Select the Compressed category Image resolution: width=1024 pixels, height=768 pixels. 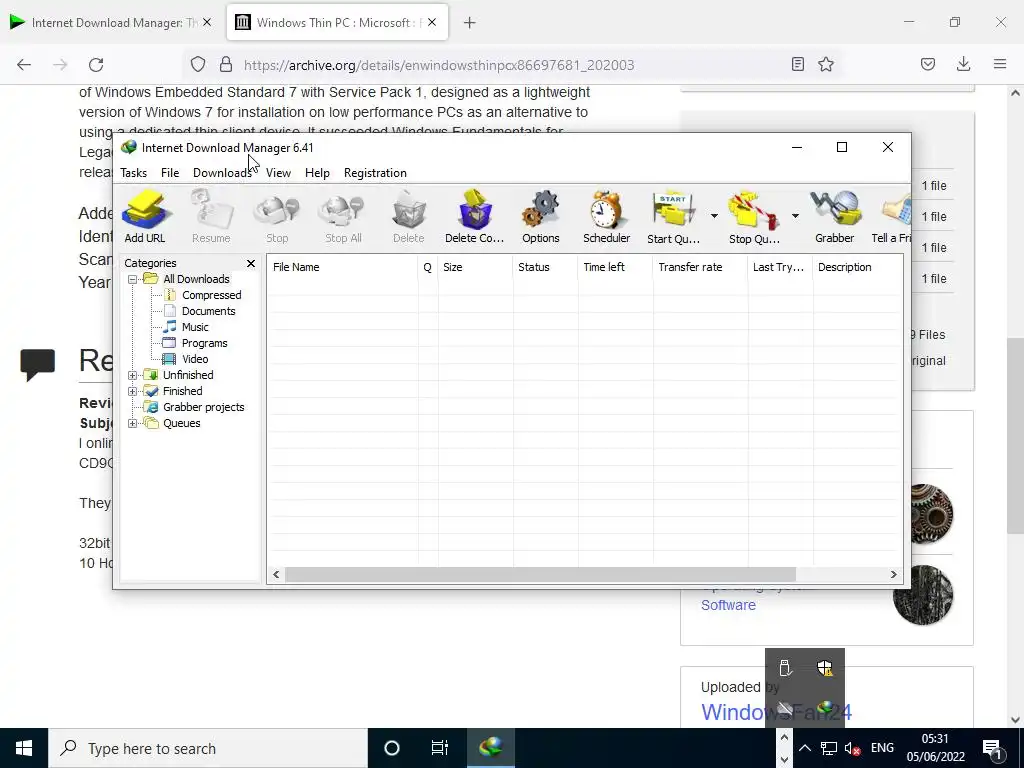pyautogui.click(x=211, y=295)
